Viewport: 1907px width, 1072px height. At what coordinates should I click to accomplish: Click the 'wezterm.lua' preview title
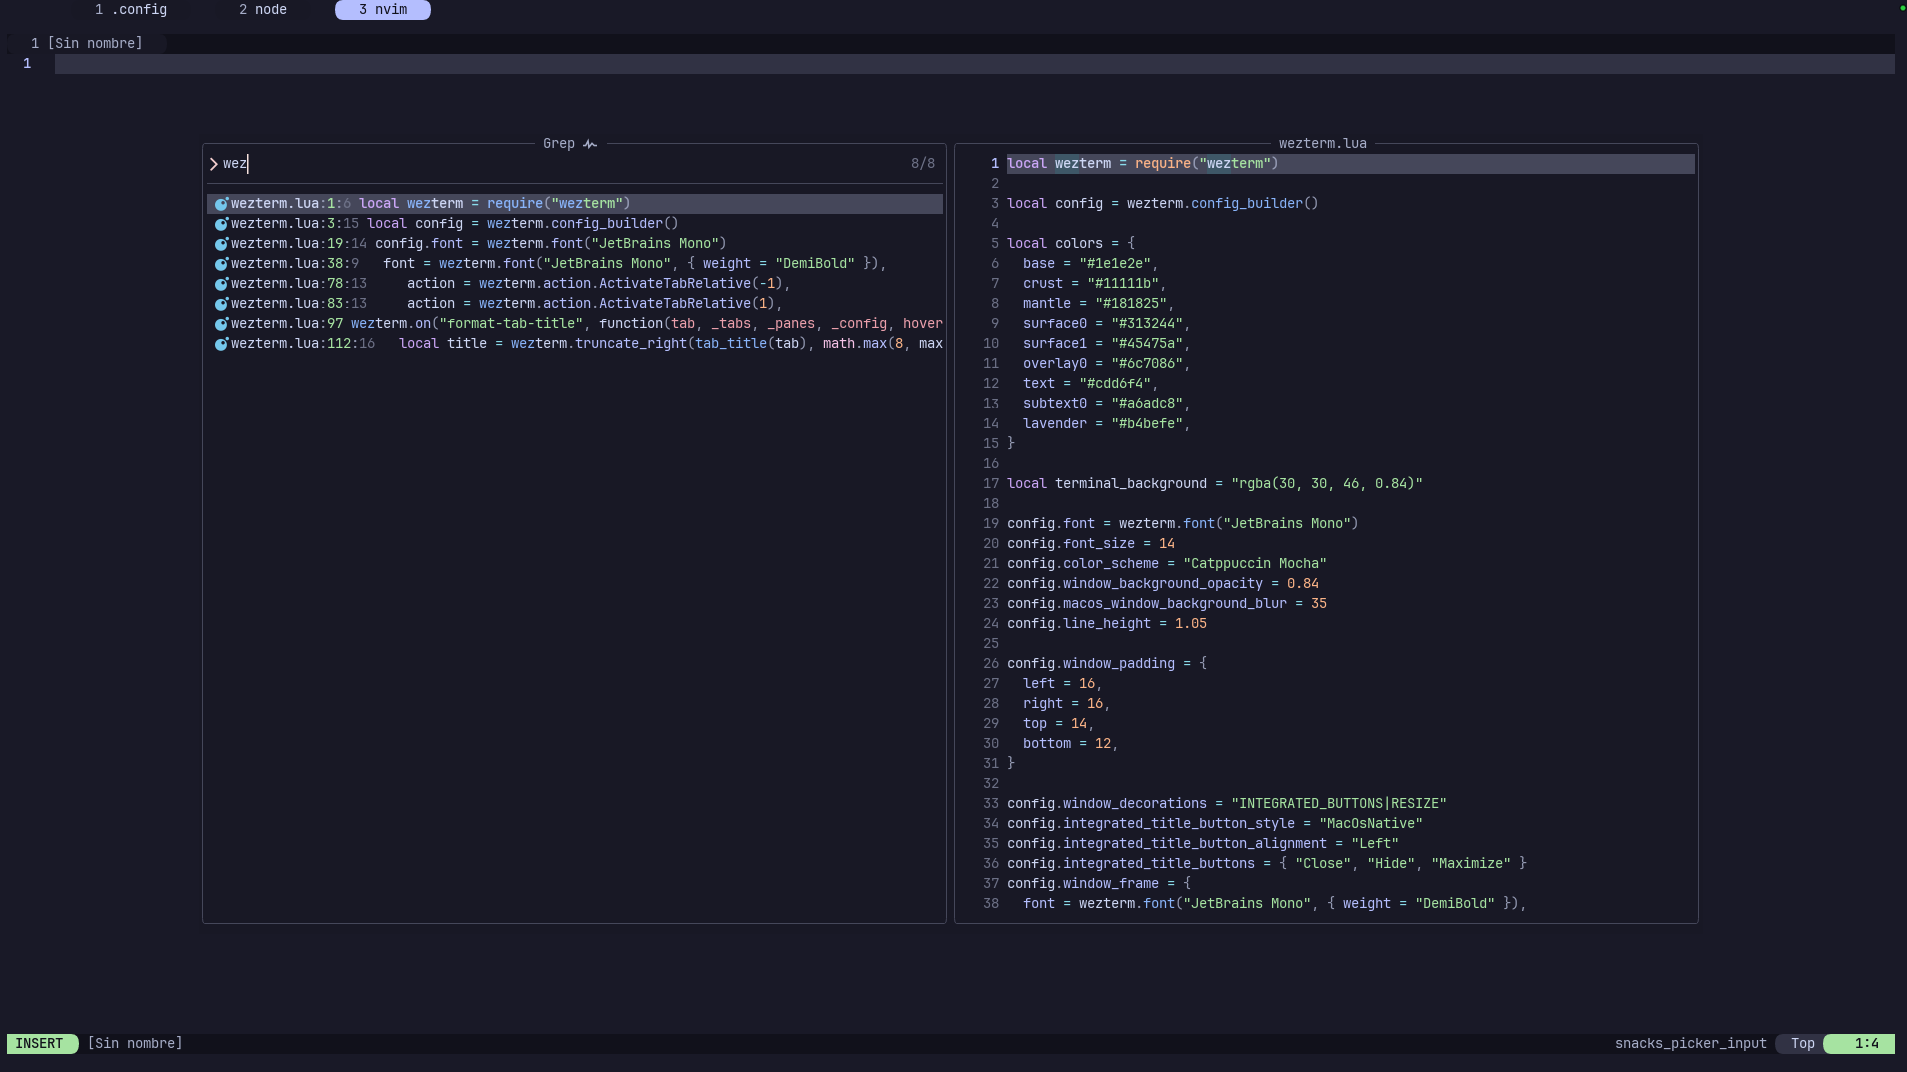pyautogui.click(x=1322, y=144)
